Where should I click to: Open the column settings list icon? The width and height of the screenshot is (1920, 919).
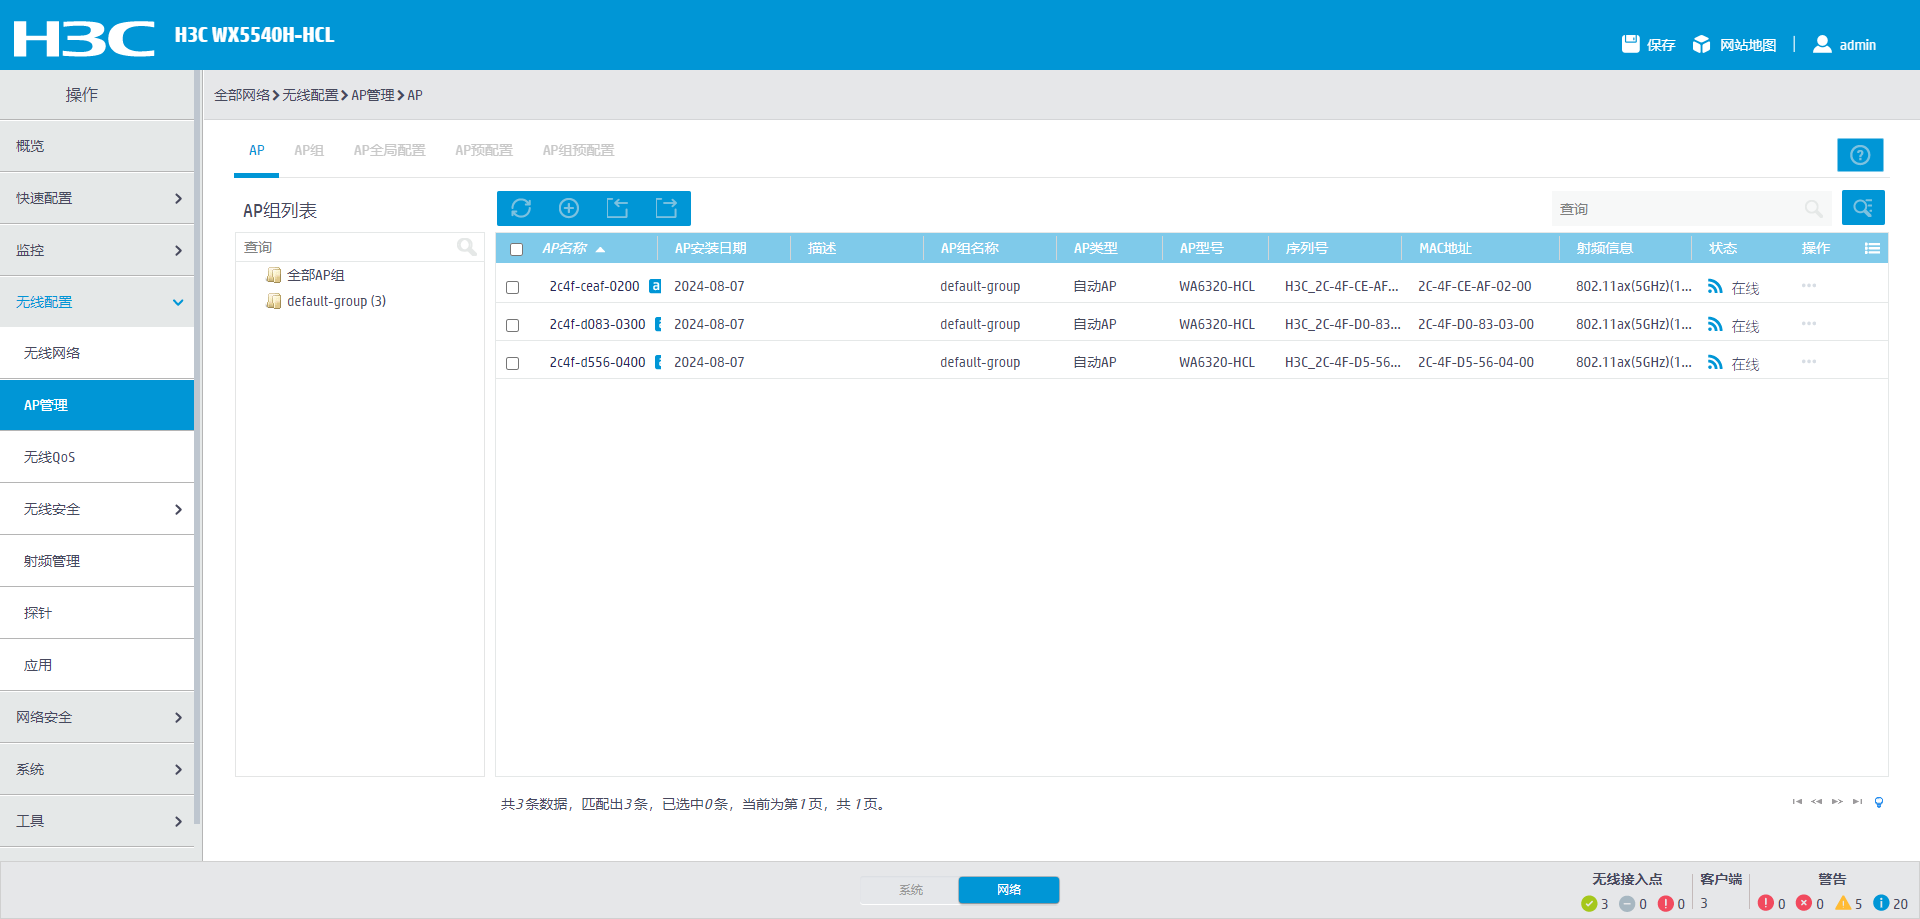(x=1872, y=249)
